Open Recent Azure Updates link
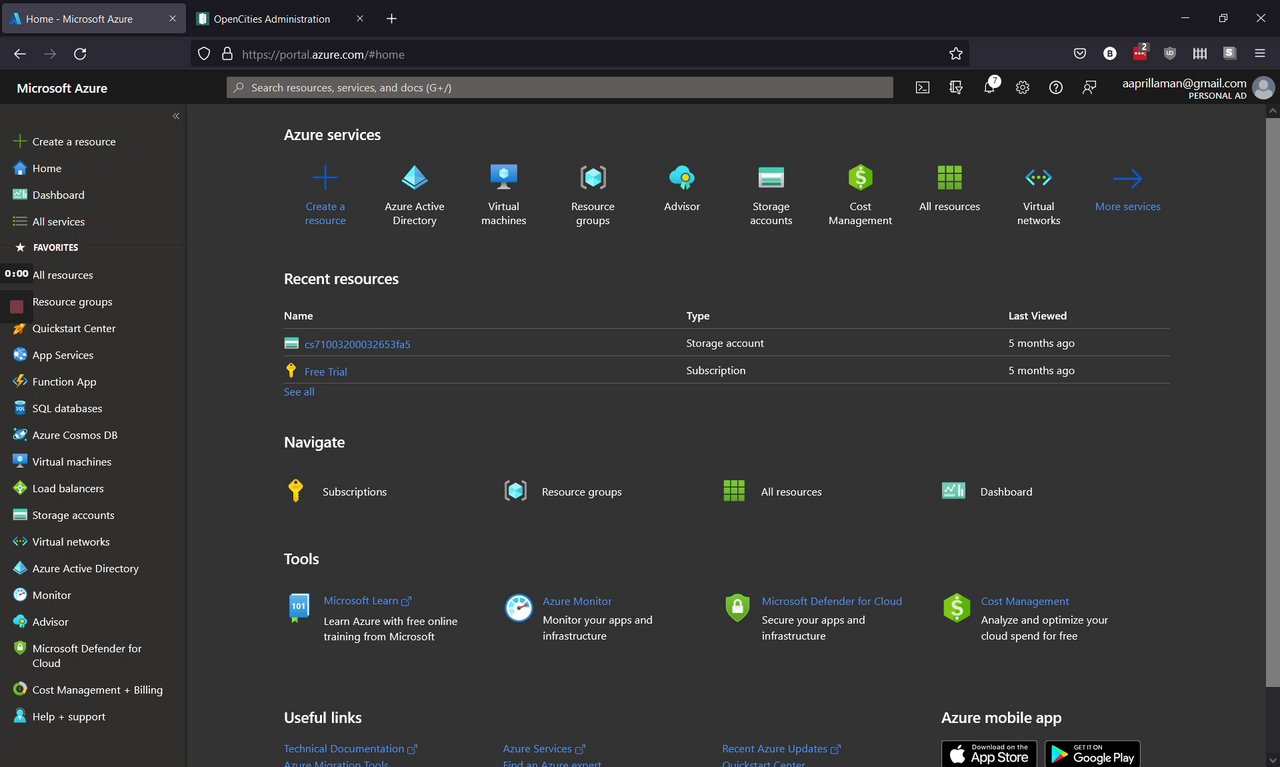 pos(781,748)
